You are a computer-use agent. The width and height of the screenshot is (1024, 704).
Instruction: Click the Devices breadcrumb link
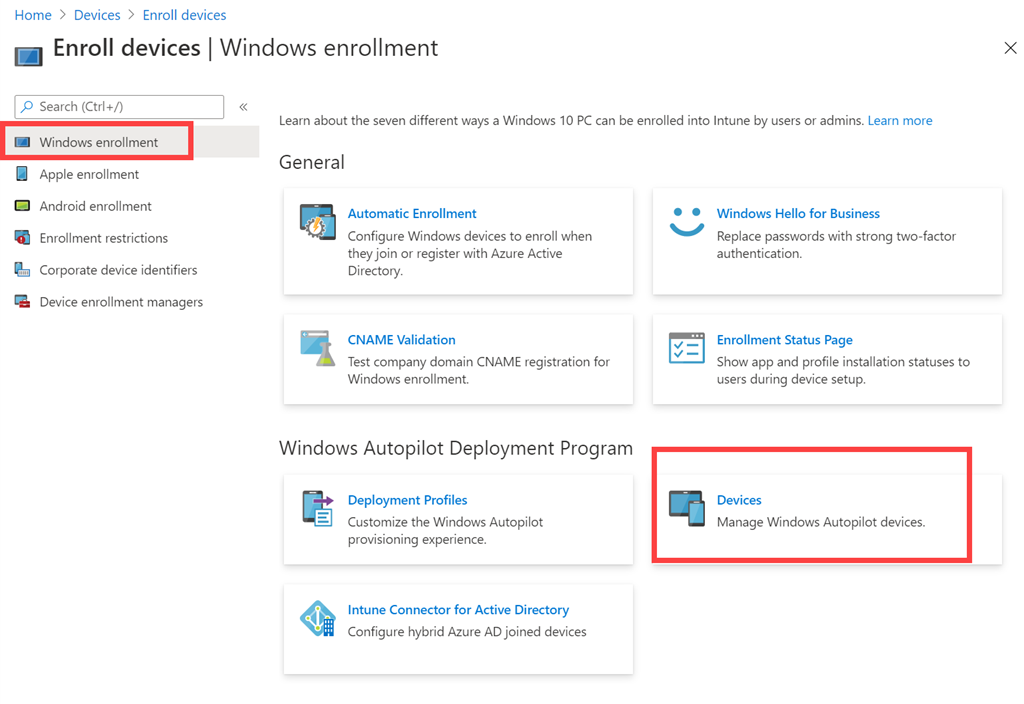[97, 15]
